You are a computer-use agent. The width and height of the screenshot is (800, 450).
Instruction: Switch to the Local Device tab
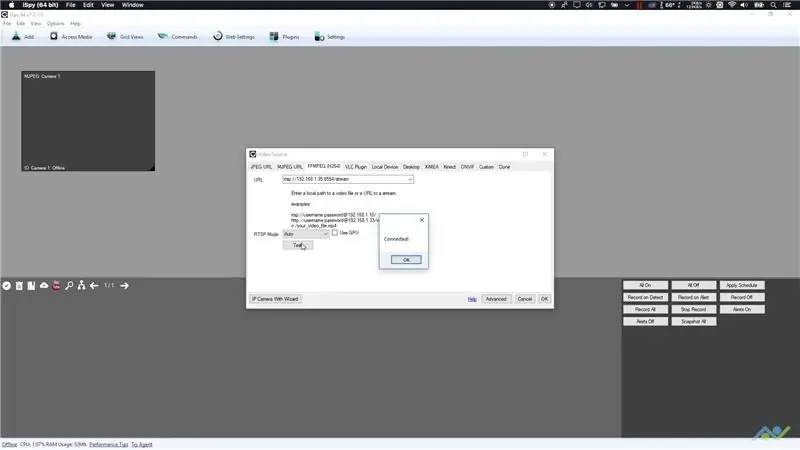[385, 167]
